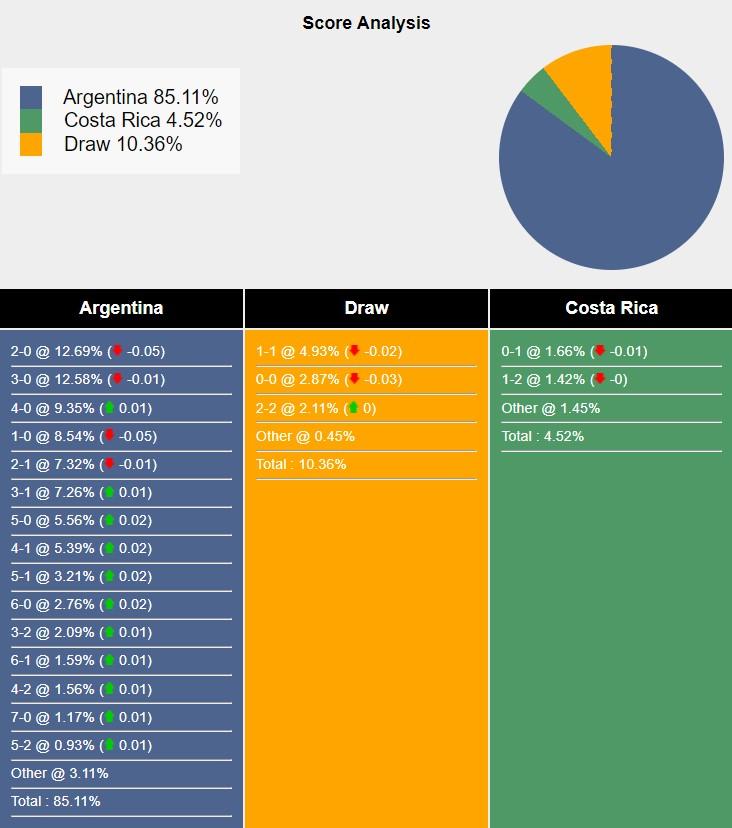Select the Draw column header
The width and height of the screenshot is (732, 828).
pyautogui.click(x=366, y=308)
